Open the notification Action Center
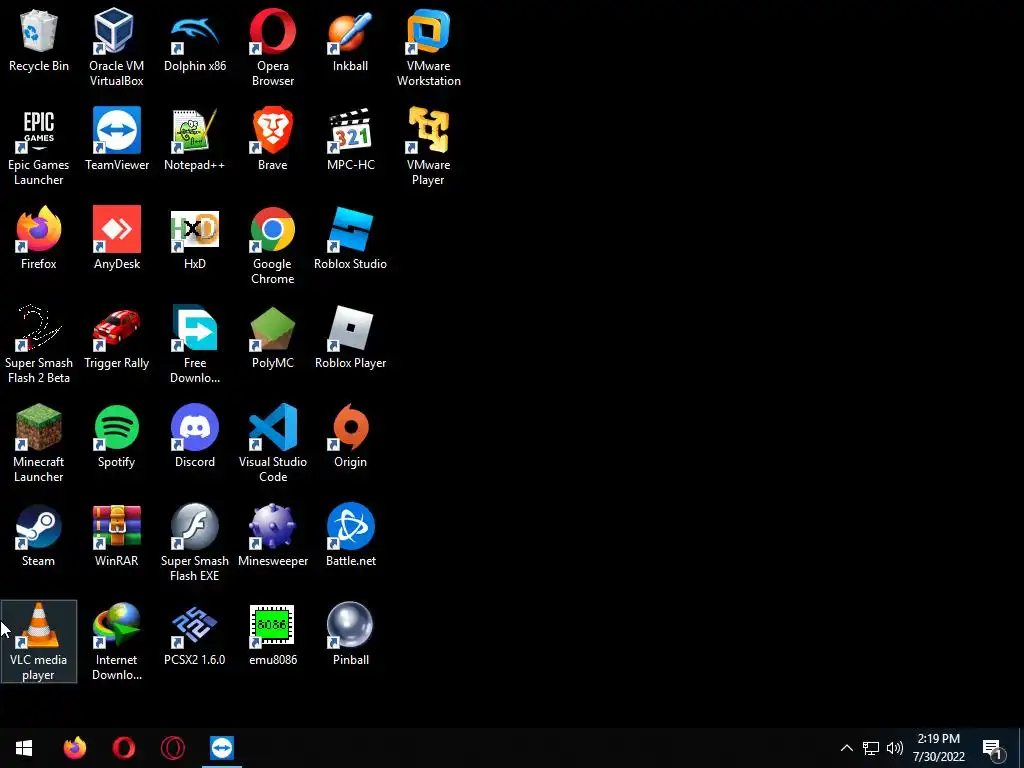1024x768 pixels. [993, 748]
